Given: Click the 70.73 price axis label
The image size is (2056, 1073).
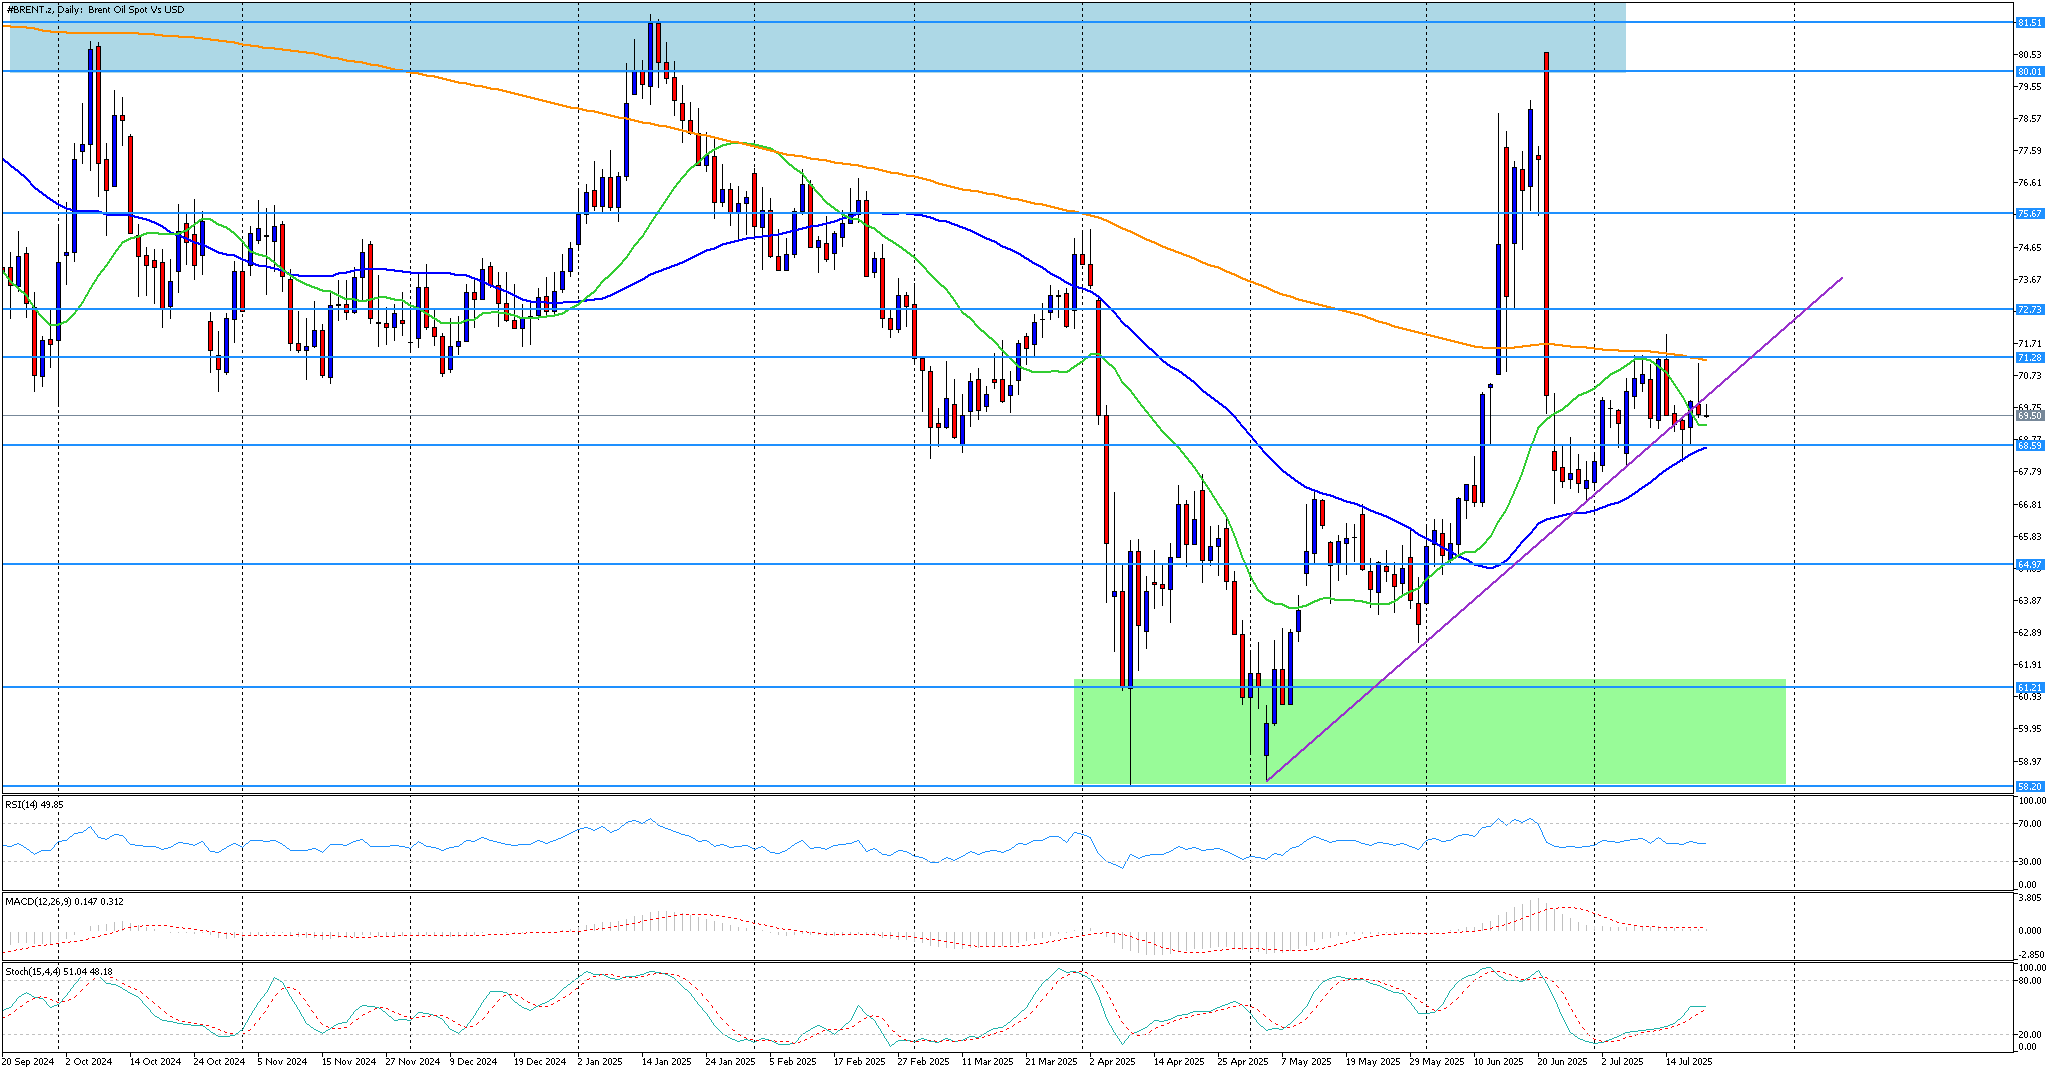Looking at the screenshot, I should [x=2029, y=375].
